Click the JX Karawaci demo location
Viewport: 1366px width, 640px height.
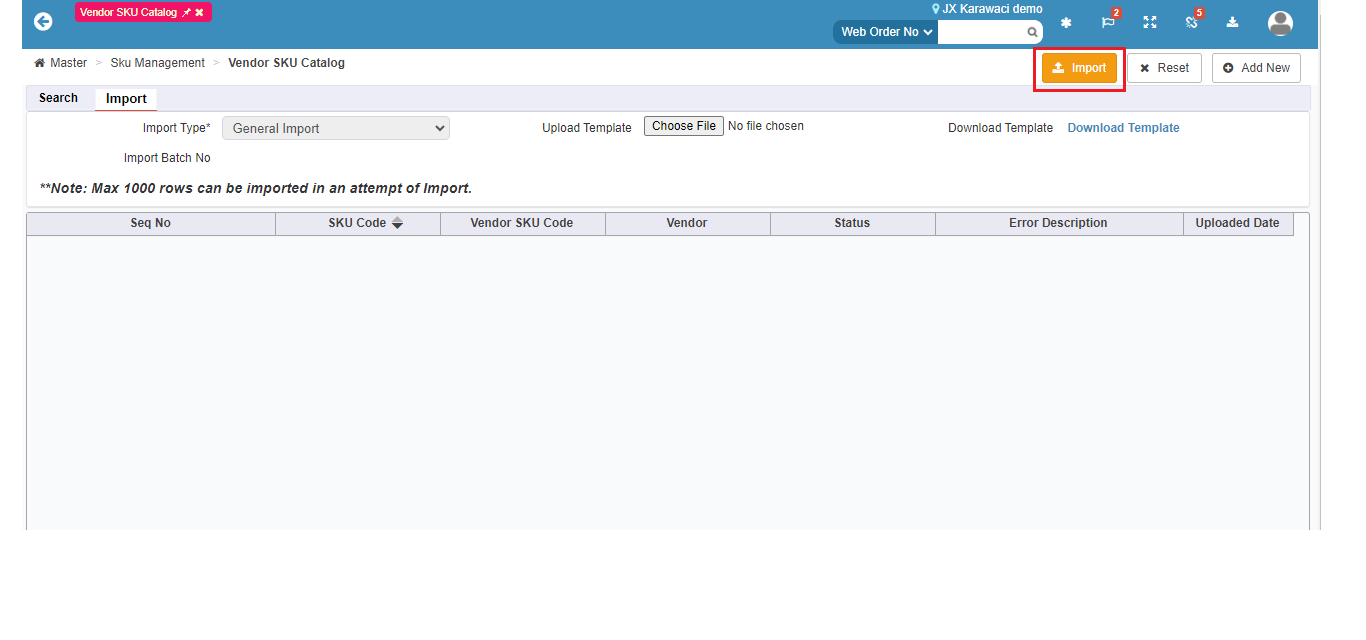(x=987, y=9)
